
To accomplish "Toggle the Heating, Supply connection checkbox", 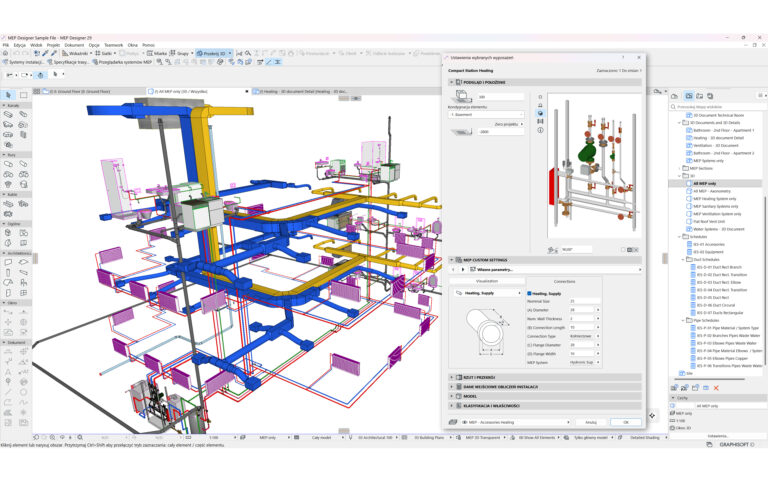I will pos(529,293).
